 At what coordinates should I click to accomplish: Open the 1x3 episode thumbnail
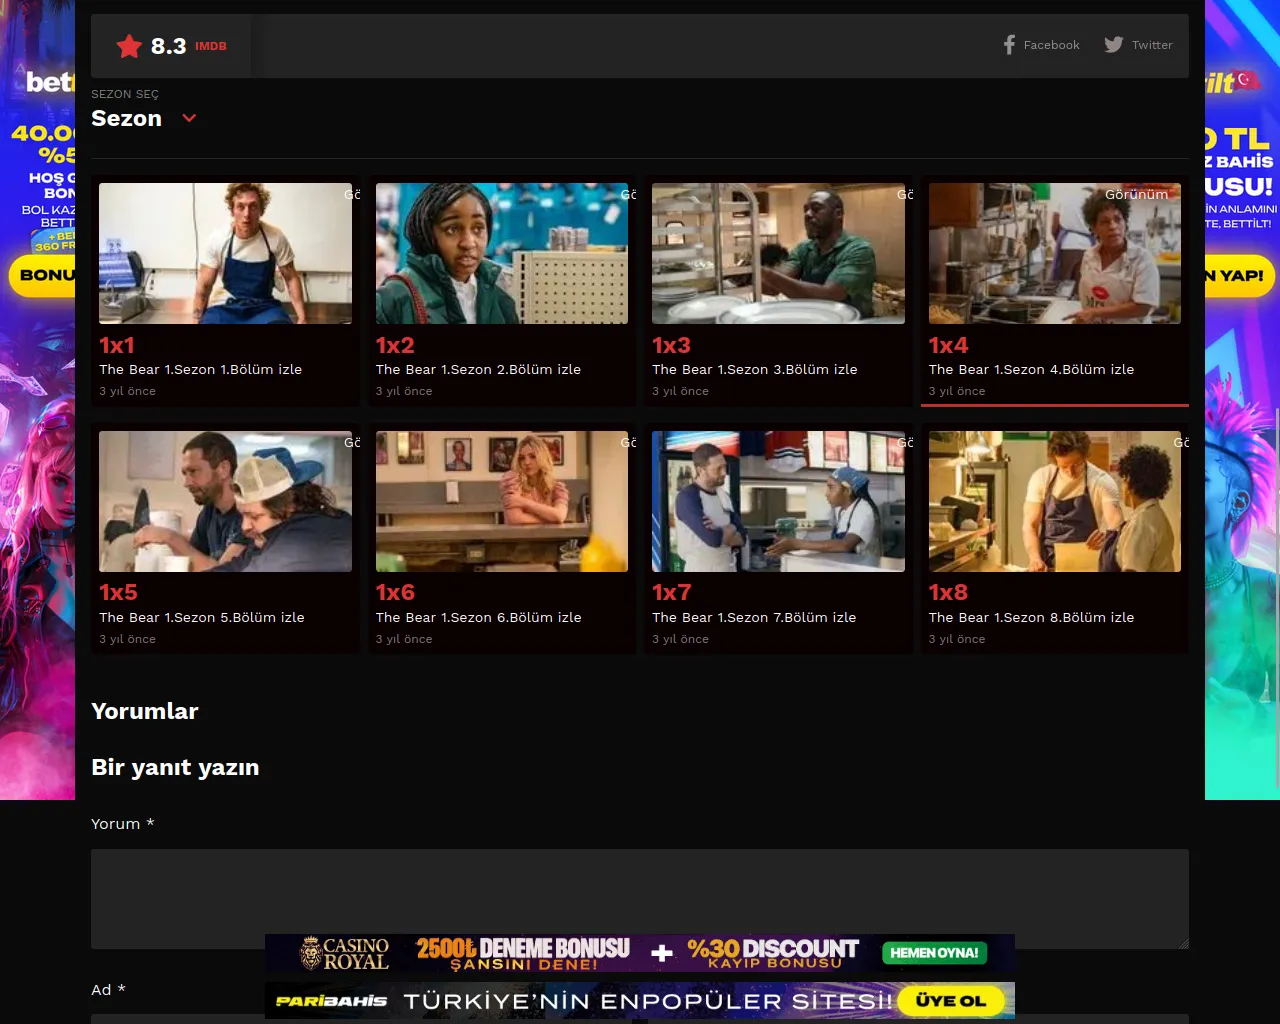[x=778, y=253]
